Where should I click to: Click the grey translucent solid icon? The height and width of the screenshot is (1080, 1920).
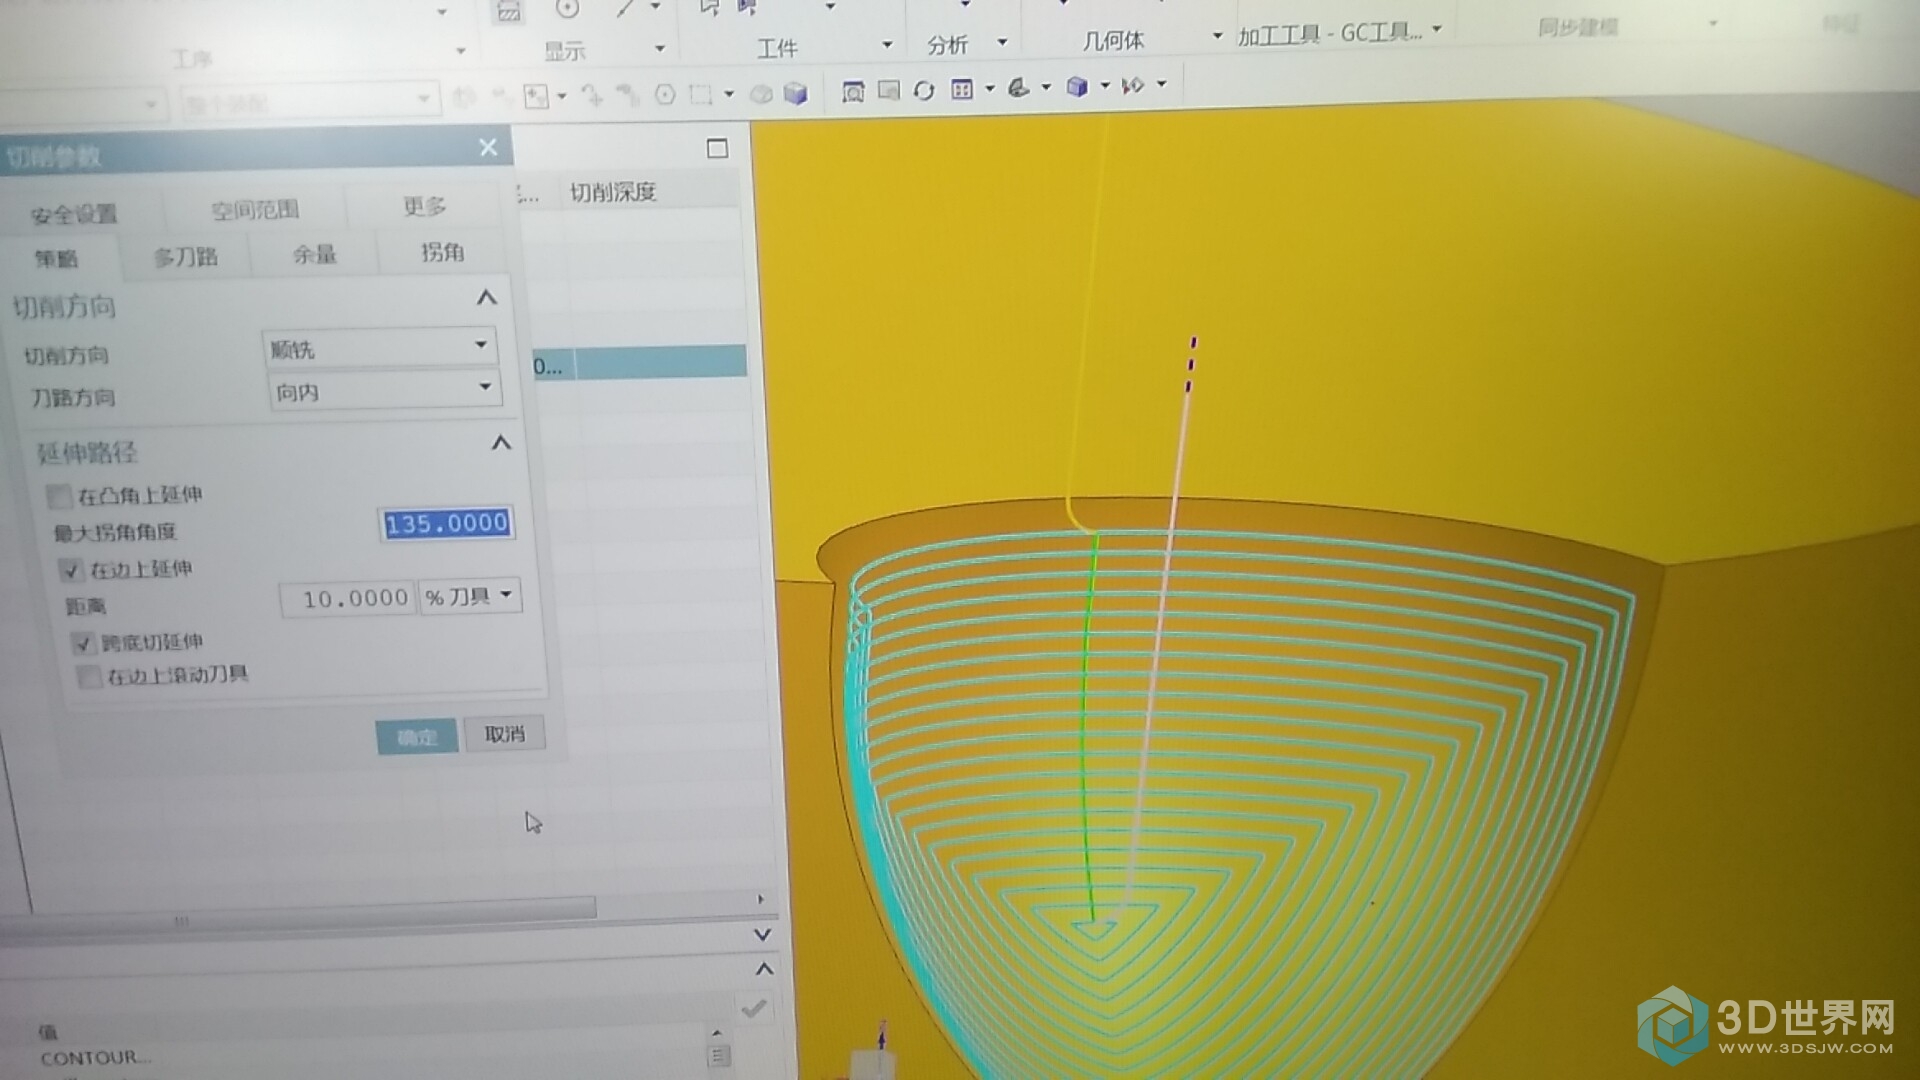(762, 95)
